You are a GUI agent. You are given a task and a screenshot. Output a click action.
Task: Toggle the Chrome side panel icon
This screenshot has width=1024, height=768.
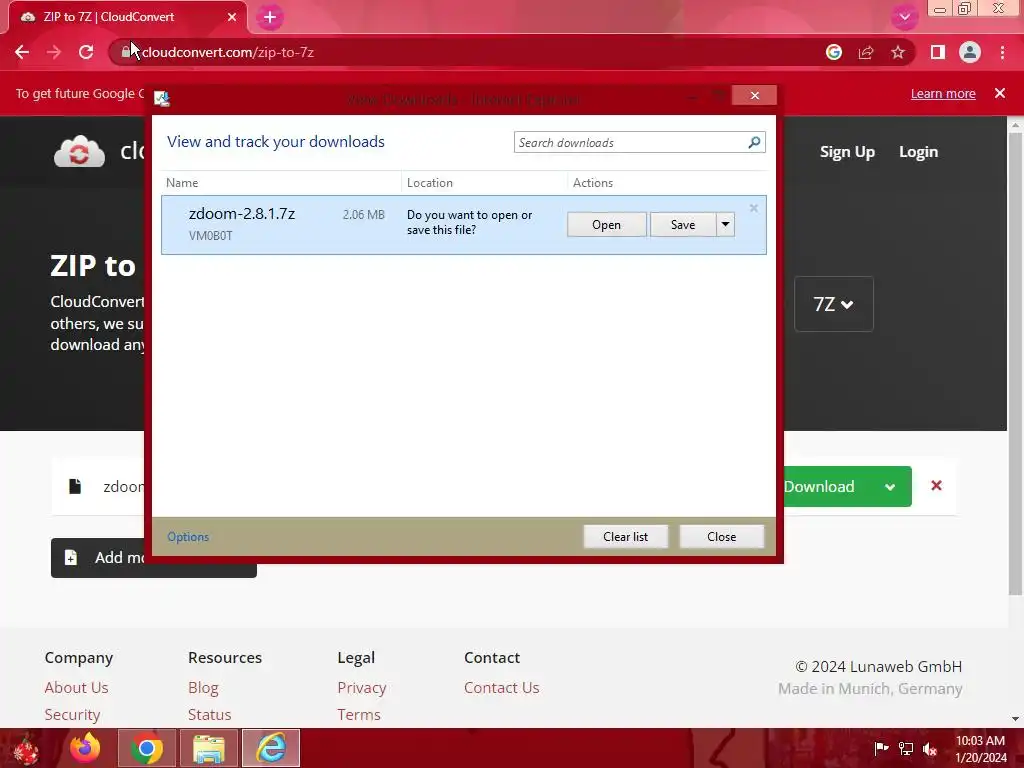pos(938,52)
